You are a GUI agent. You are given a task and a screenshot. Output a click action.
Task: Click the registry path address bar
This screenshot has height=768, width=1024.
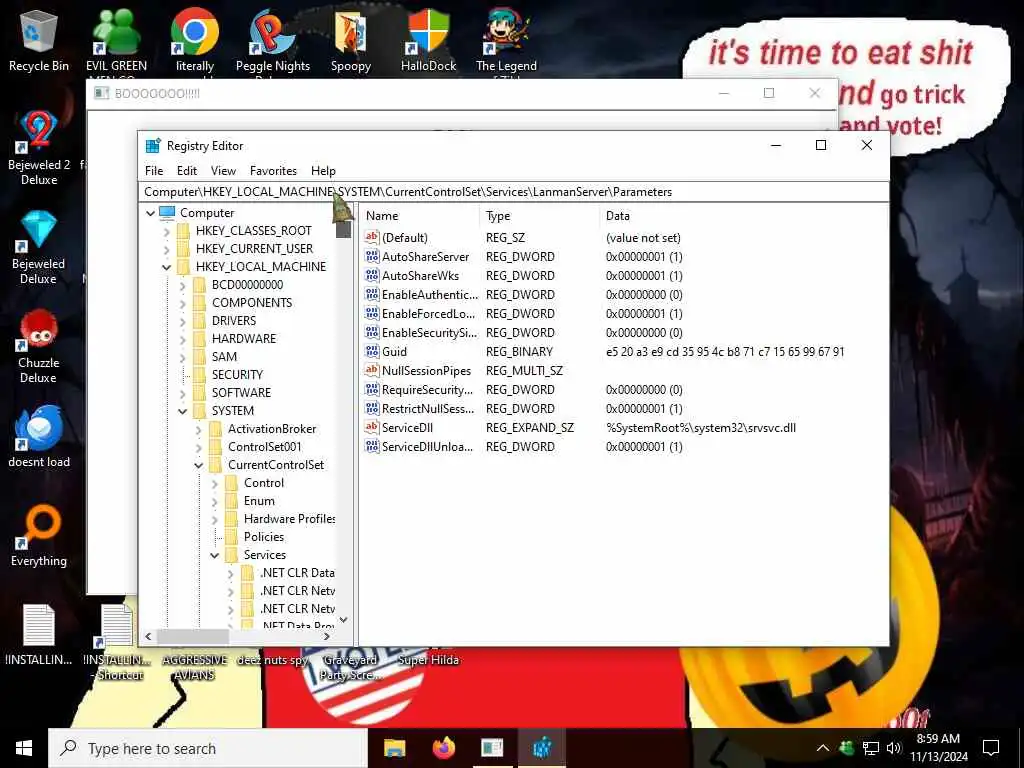tap(513, 192)
